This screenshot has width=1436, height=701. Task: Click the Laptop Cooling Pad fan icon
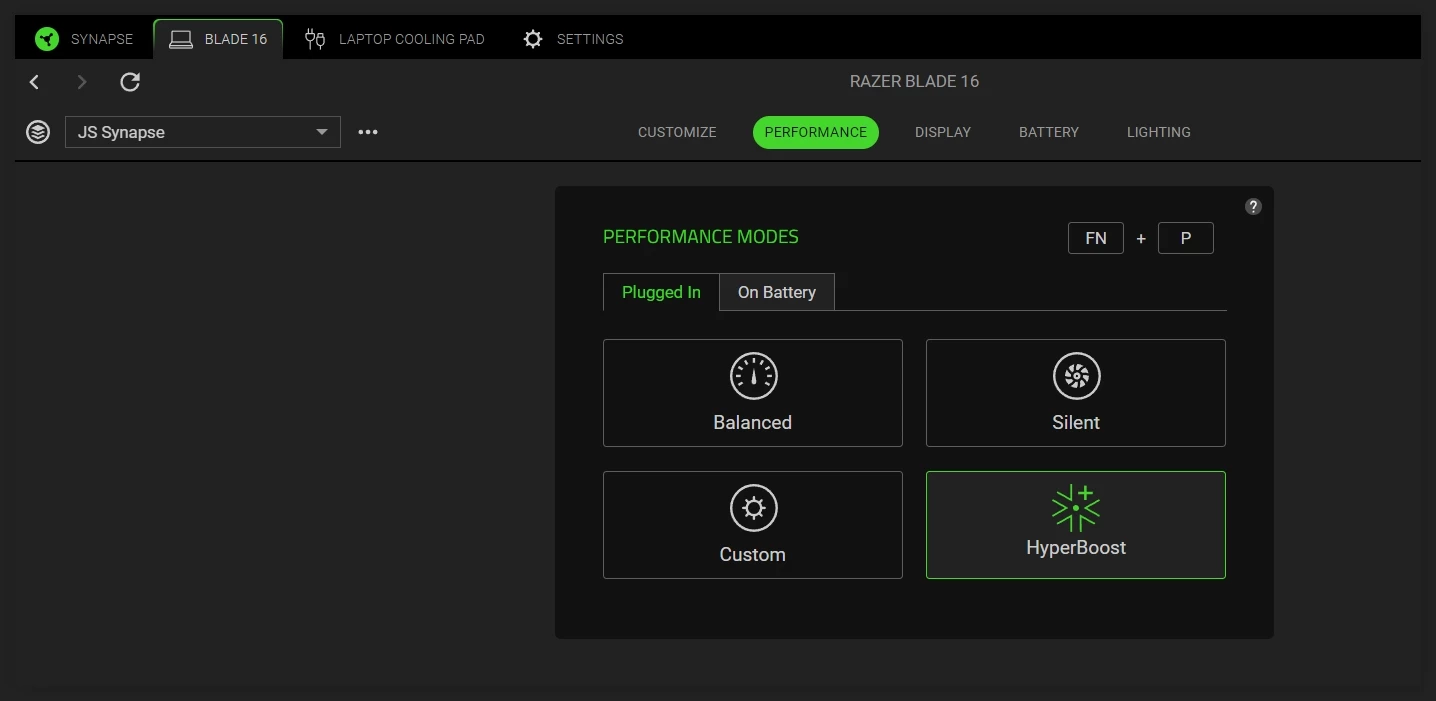point(315,39)
